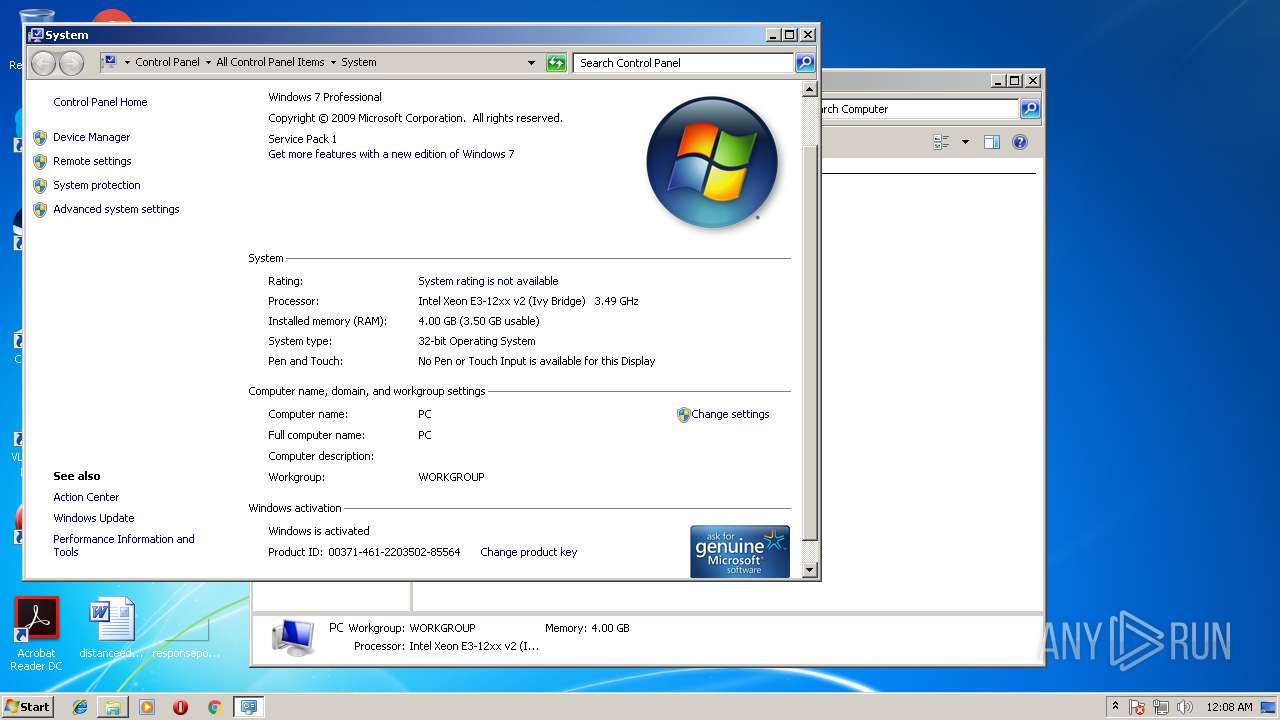Expand the arrow before Control Panel in address bar
Screen dimensions: 1280x720
coord(127,62)
